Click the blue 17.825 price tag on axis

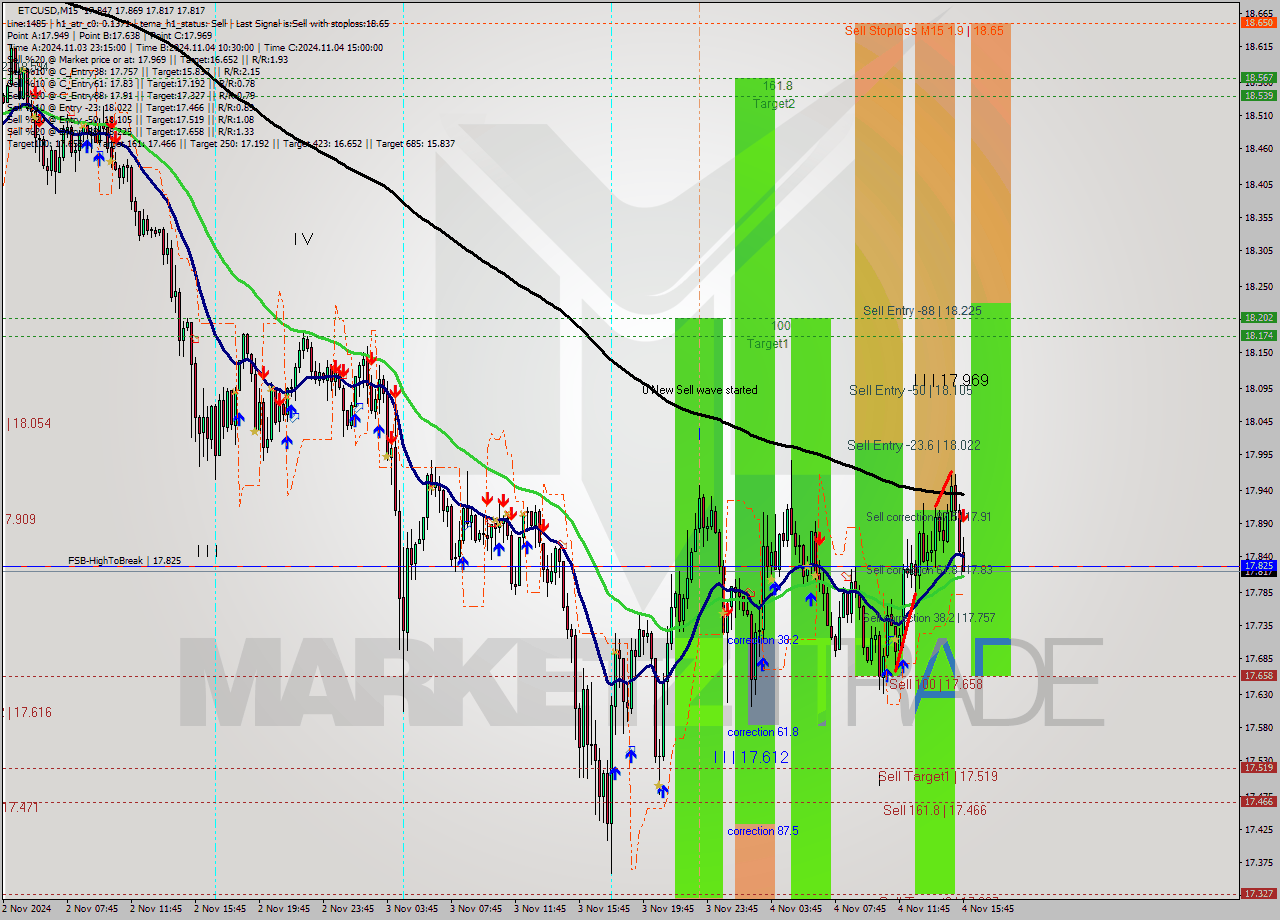(x=1258, y=565)
